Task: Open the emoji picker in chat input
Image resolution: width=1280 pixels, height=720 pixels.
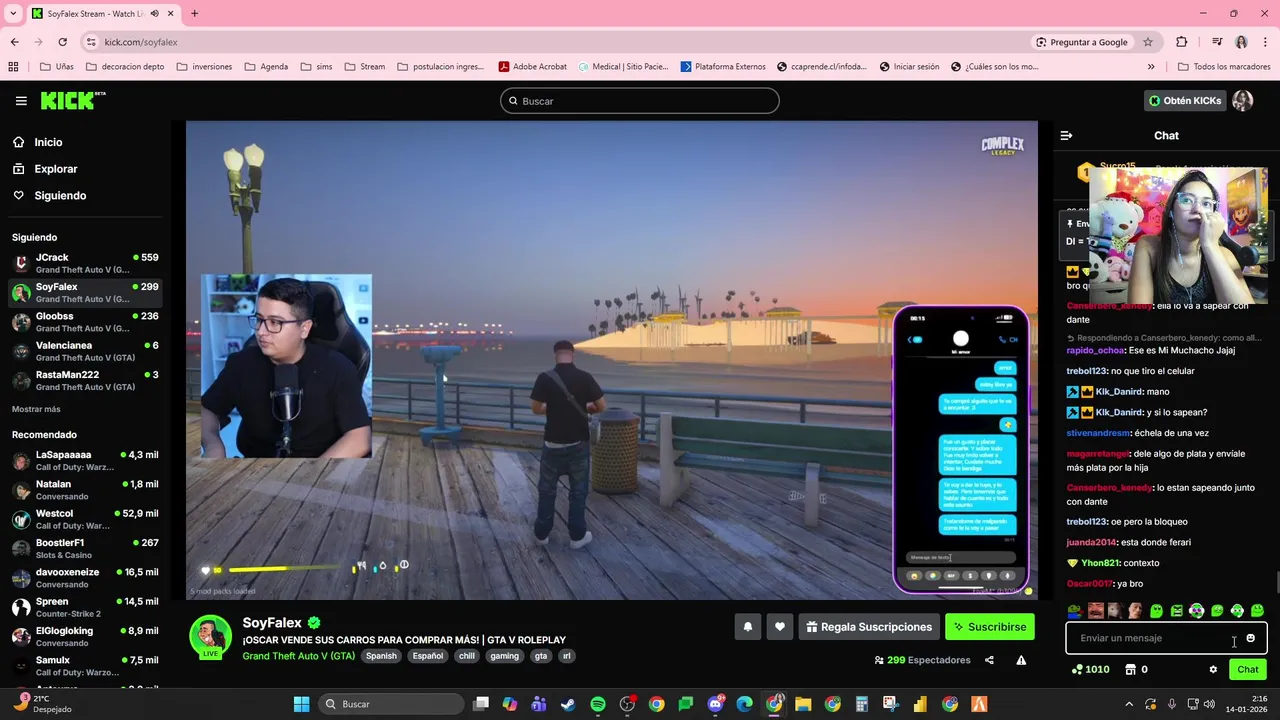Action: [x=1250, y=638]
